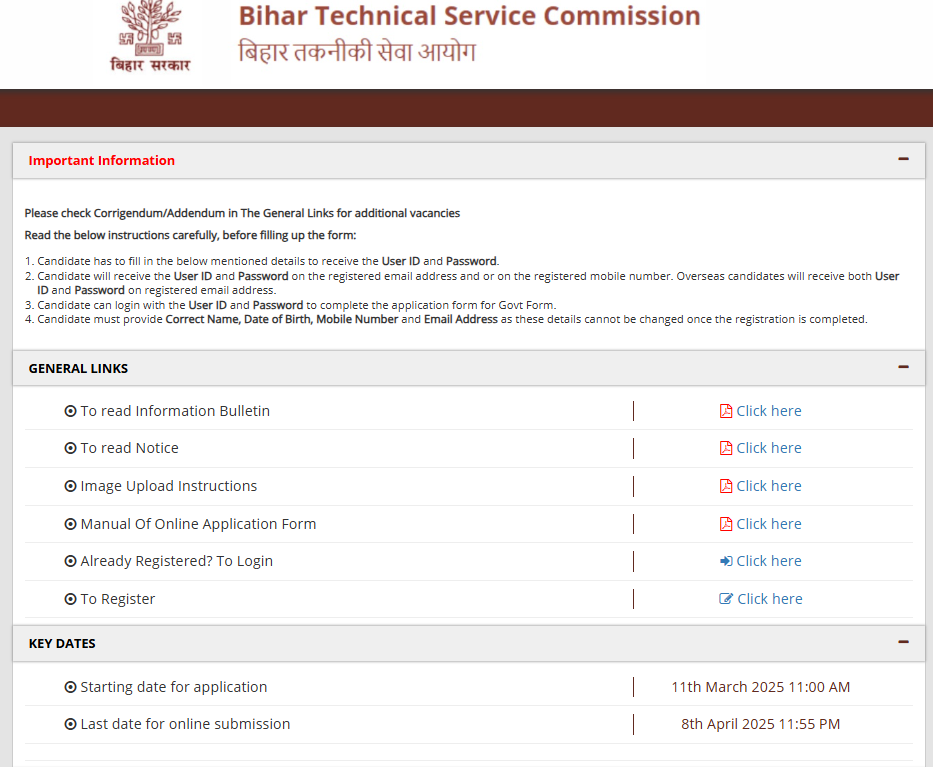
Task: Click the To read Information Bulletin label
Action: tap(175, 411)
